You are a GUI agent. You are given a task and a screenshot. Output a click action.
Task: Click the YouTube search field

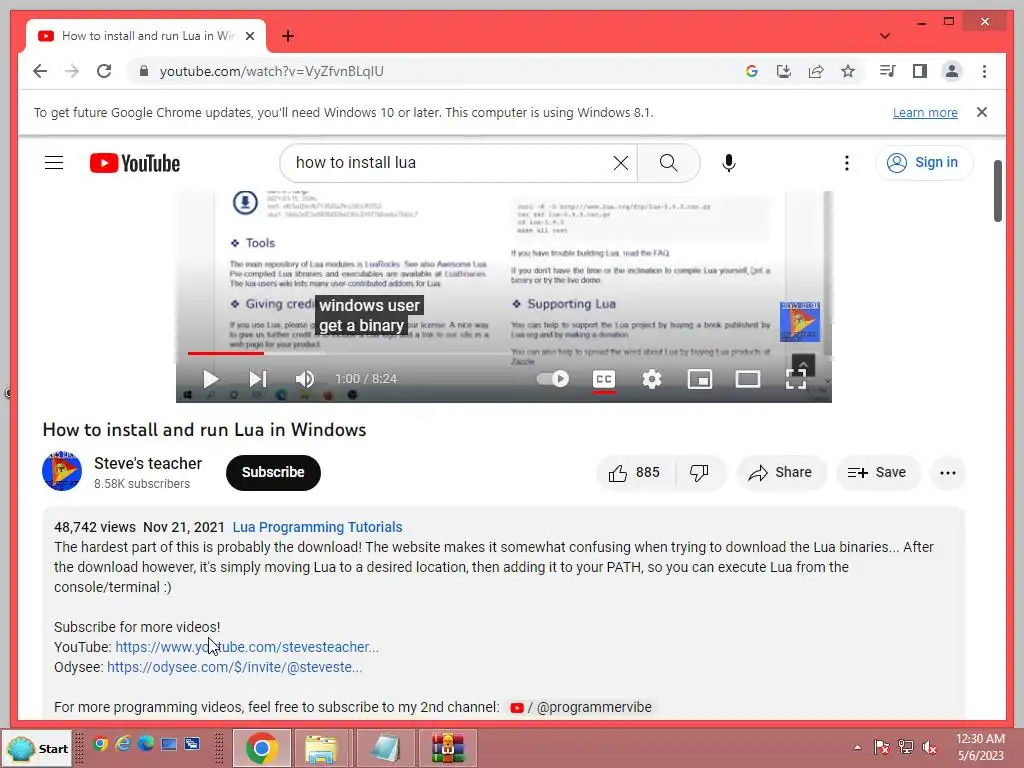point(451,163)
